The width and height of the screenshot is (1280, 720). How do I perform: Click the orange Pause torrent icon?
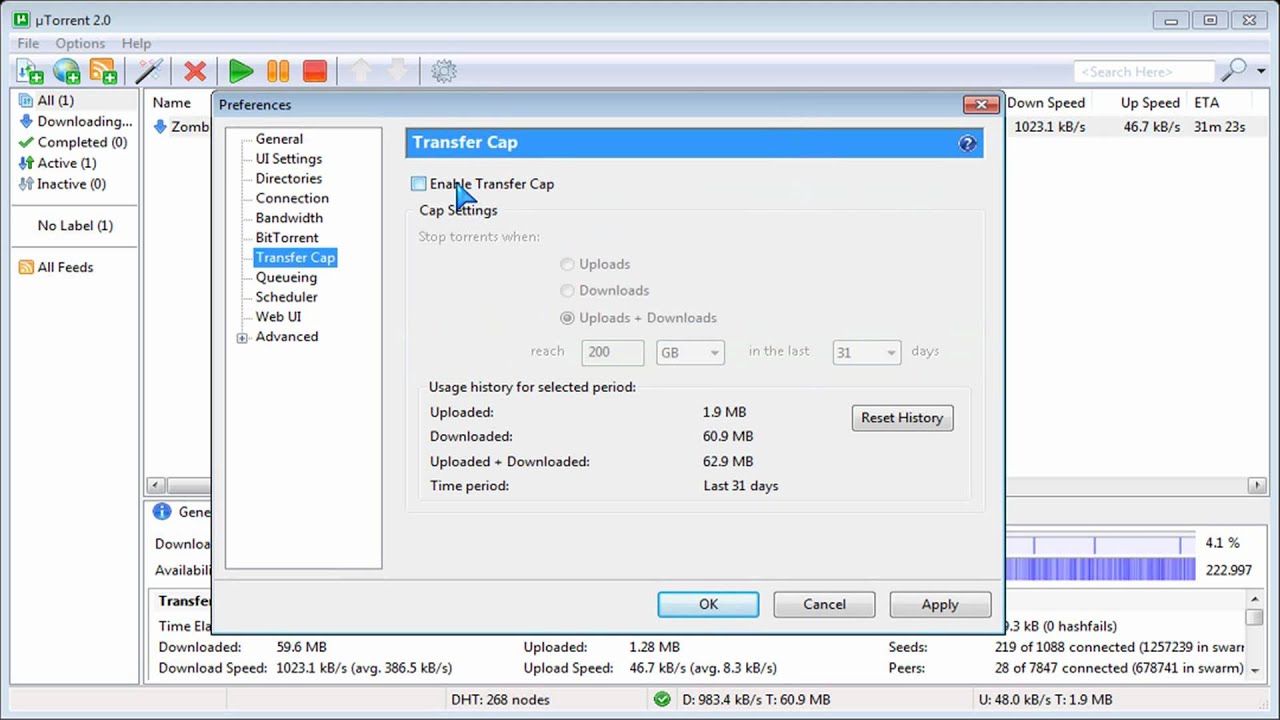(278, 71)
